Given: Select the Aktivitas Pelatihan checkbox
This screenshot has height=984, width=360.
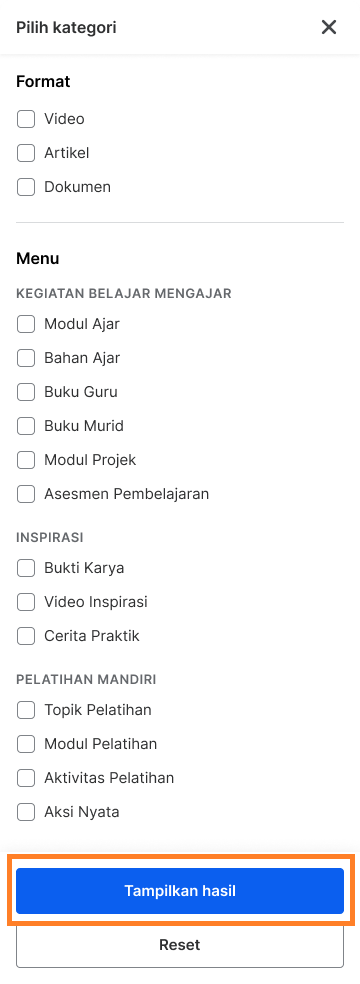Looking at the screenshot, I should click(x=26, y=778).
